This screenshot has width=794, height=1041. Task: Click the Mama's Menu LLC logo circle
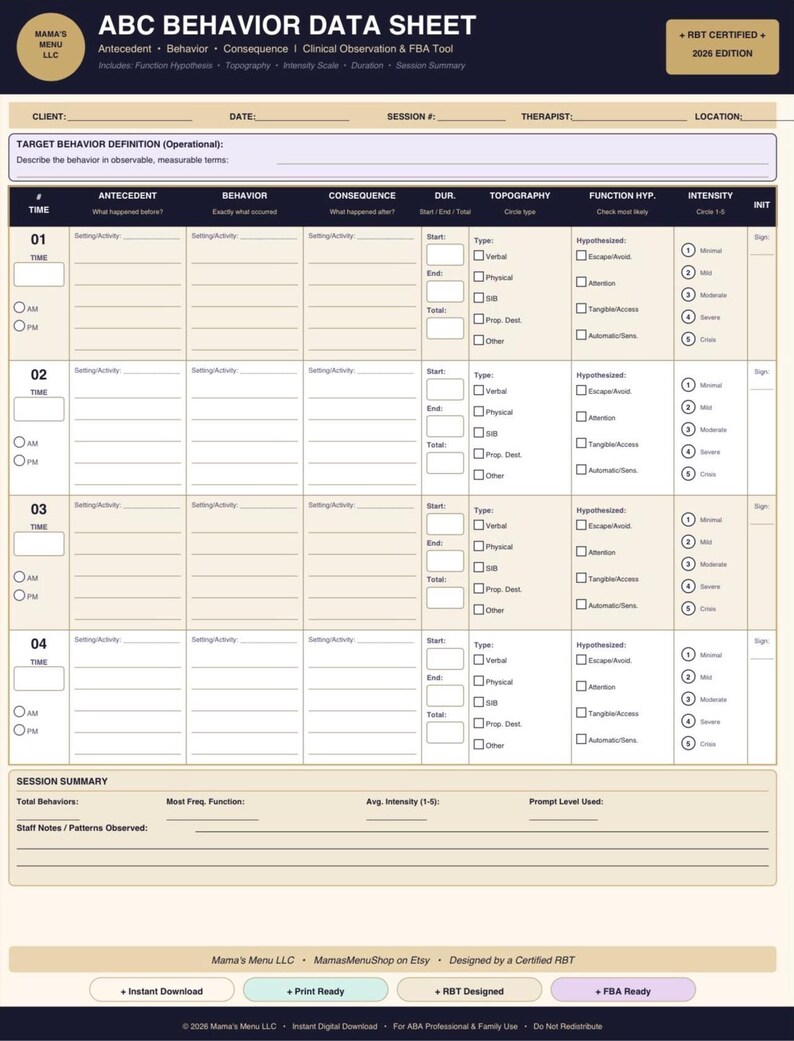[50, 46]
